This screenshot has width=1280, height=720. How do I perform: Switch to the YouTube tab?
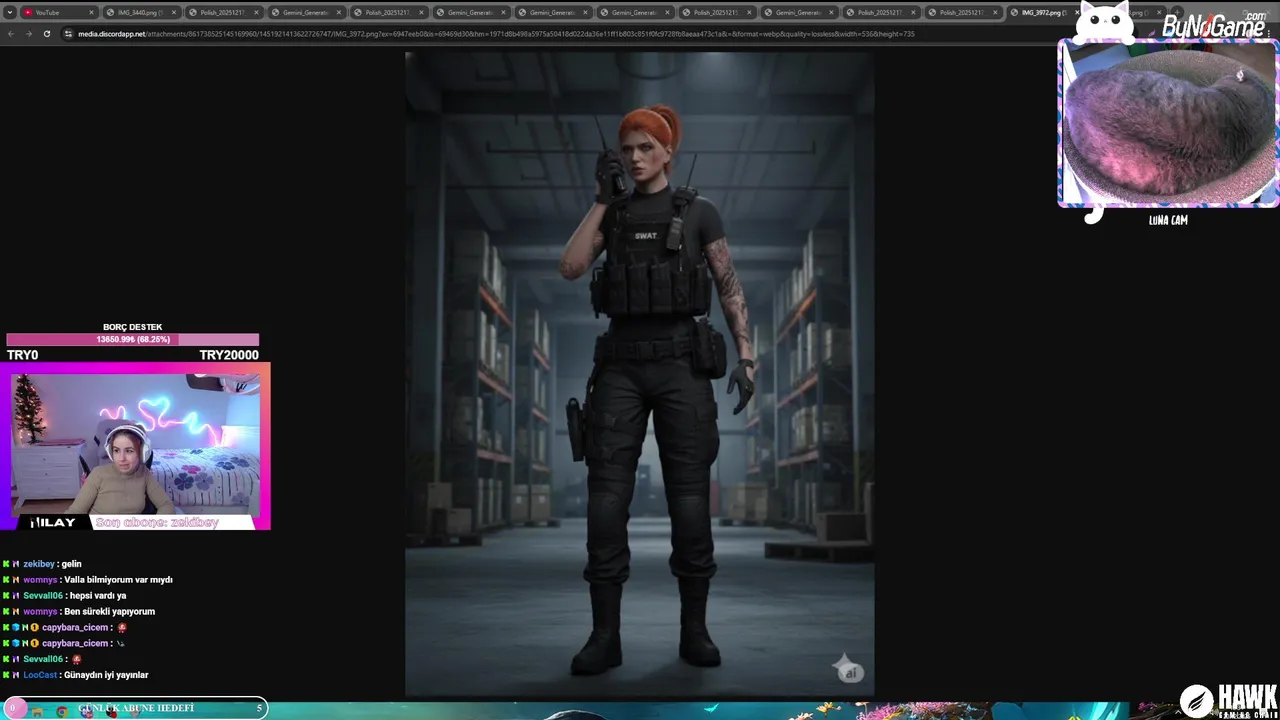[x=59, y=13]
